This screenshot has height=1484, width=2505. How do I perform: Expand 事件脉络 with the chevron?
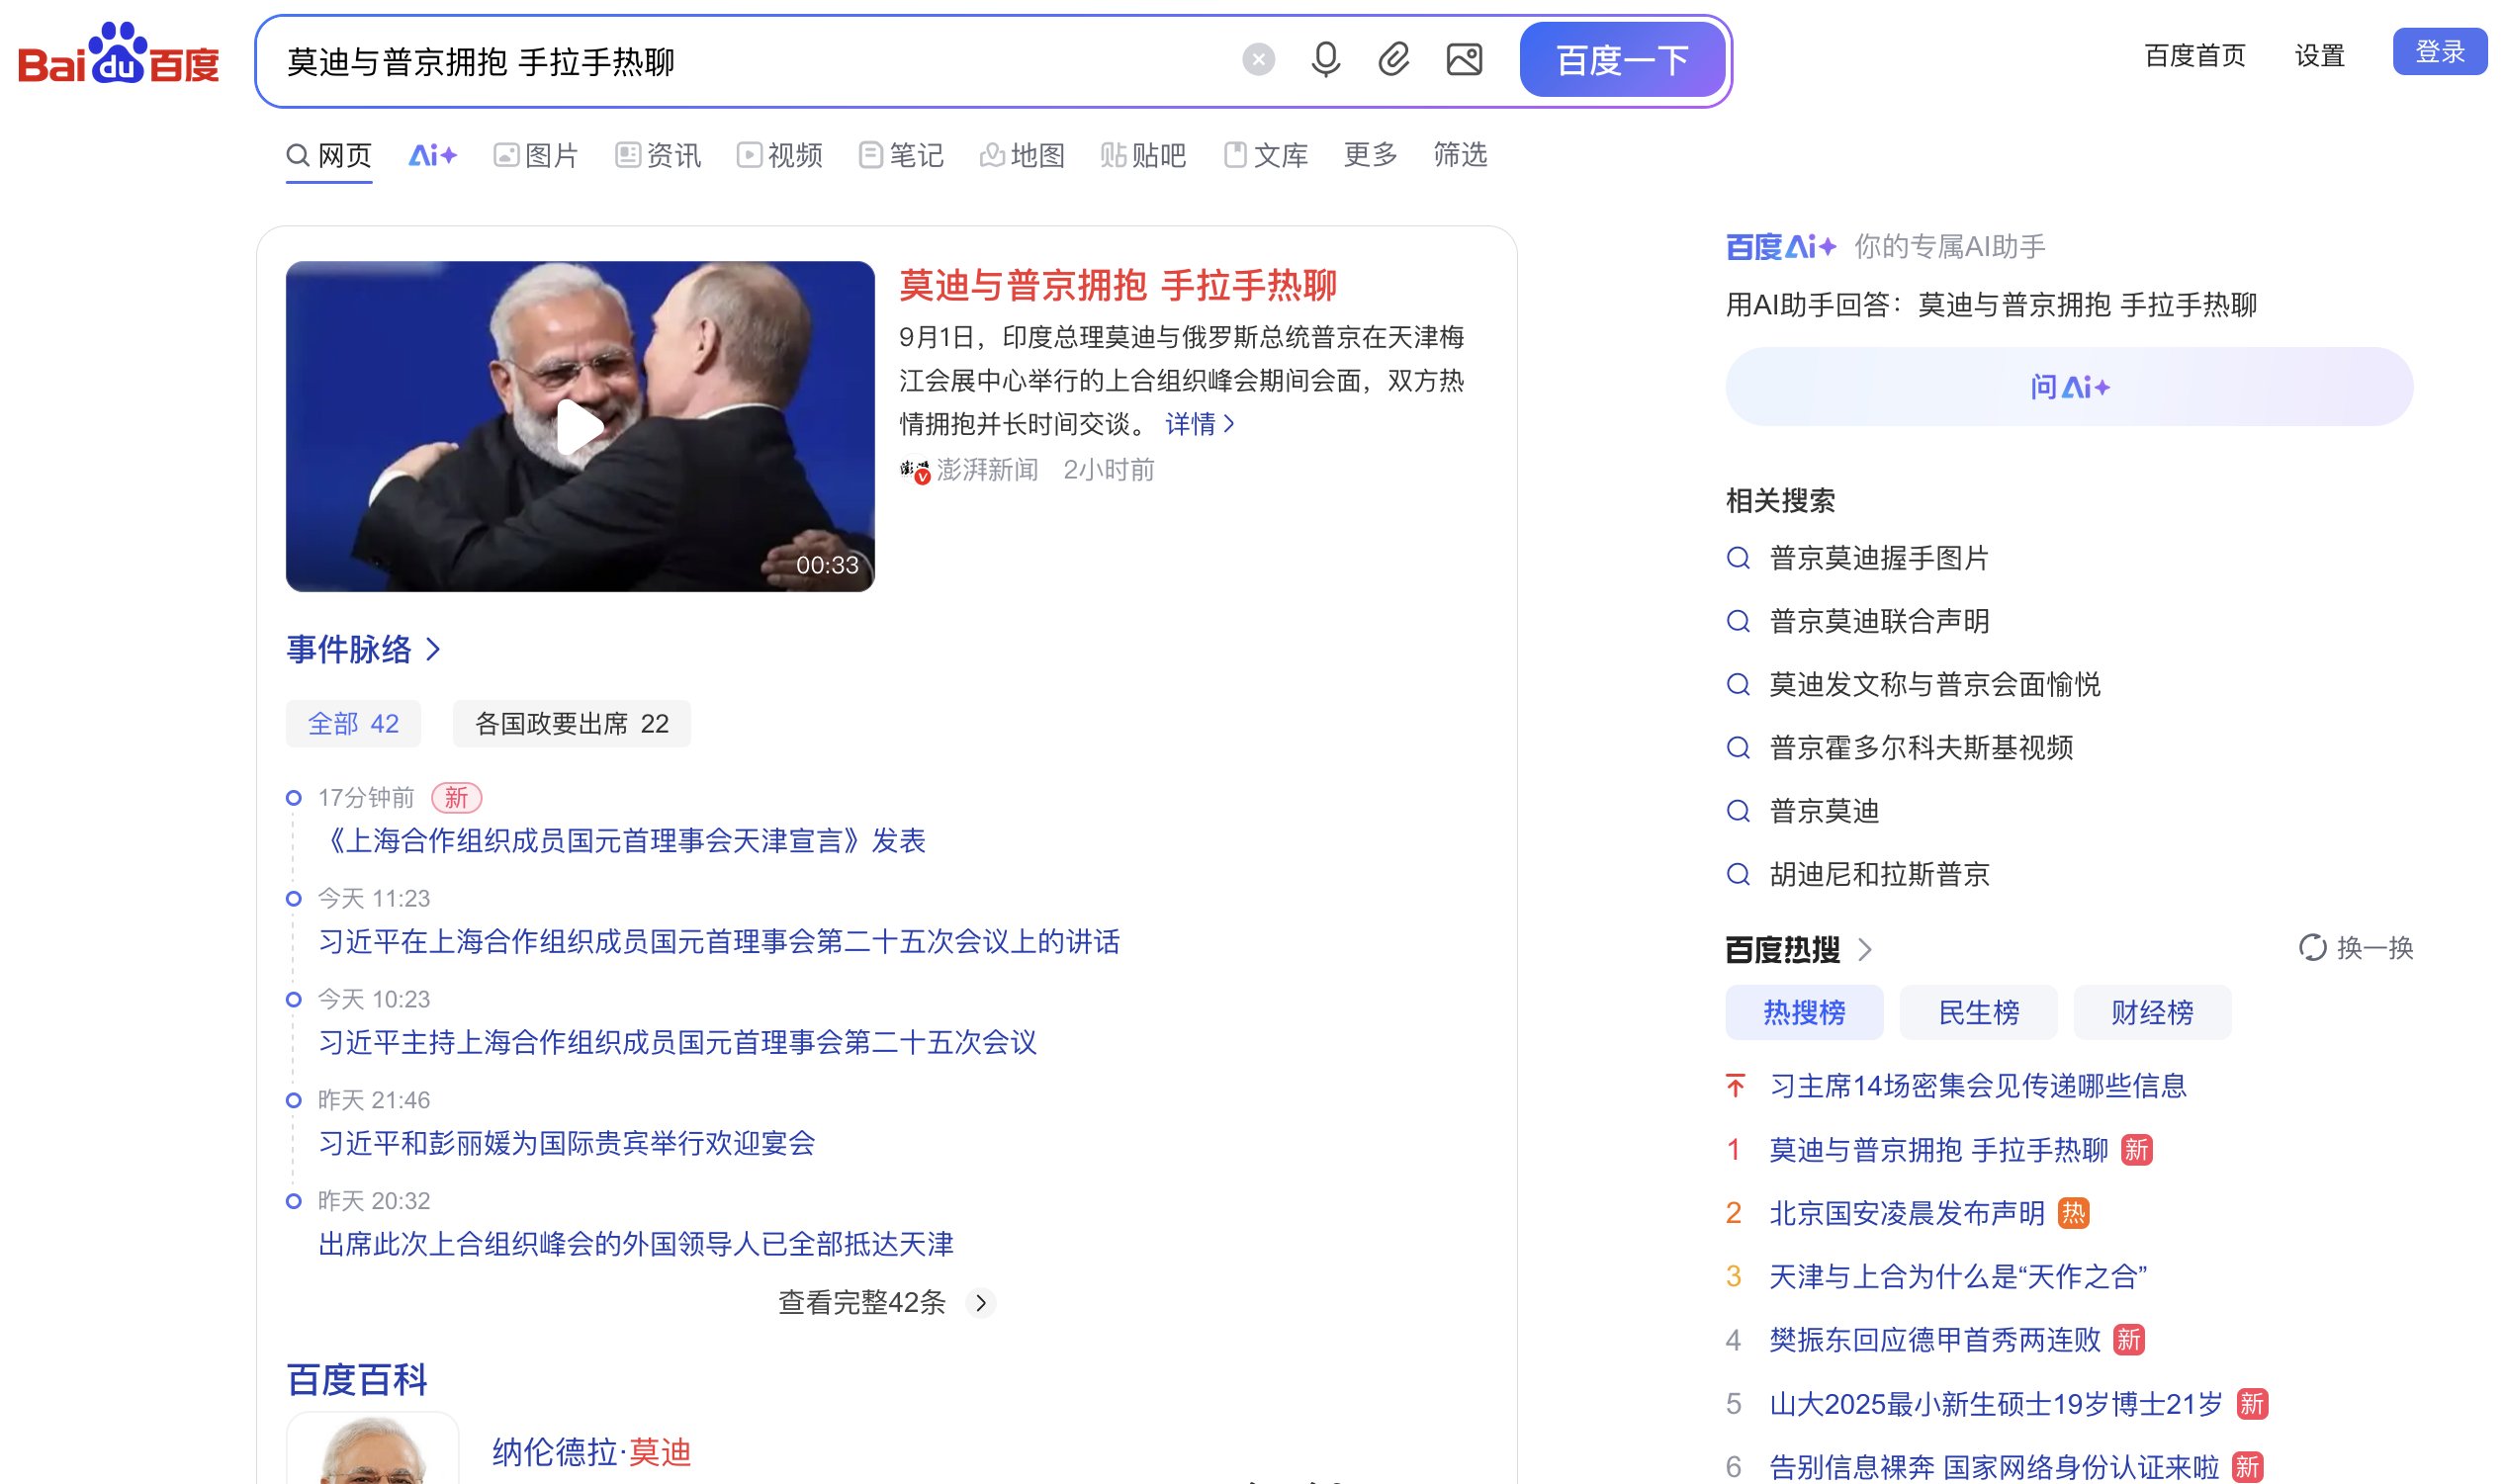point(433,650)
